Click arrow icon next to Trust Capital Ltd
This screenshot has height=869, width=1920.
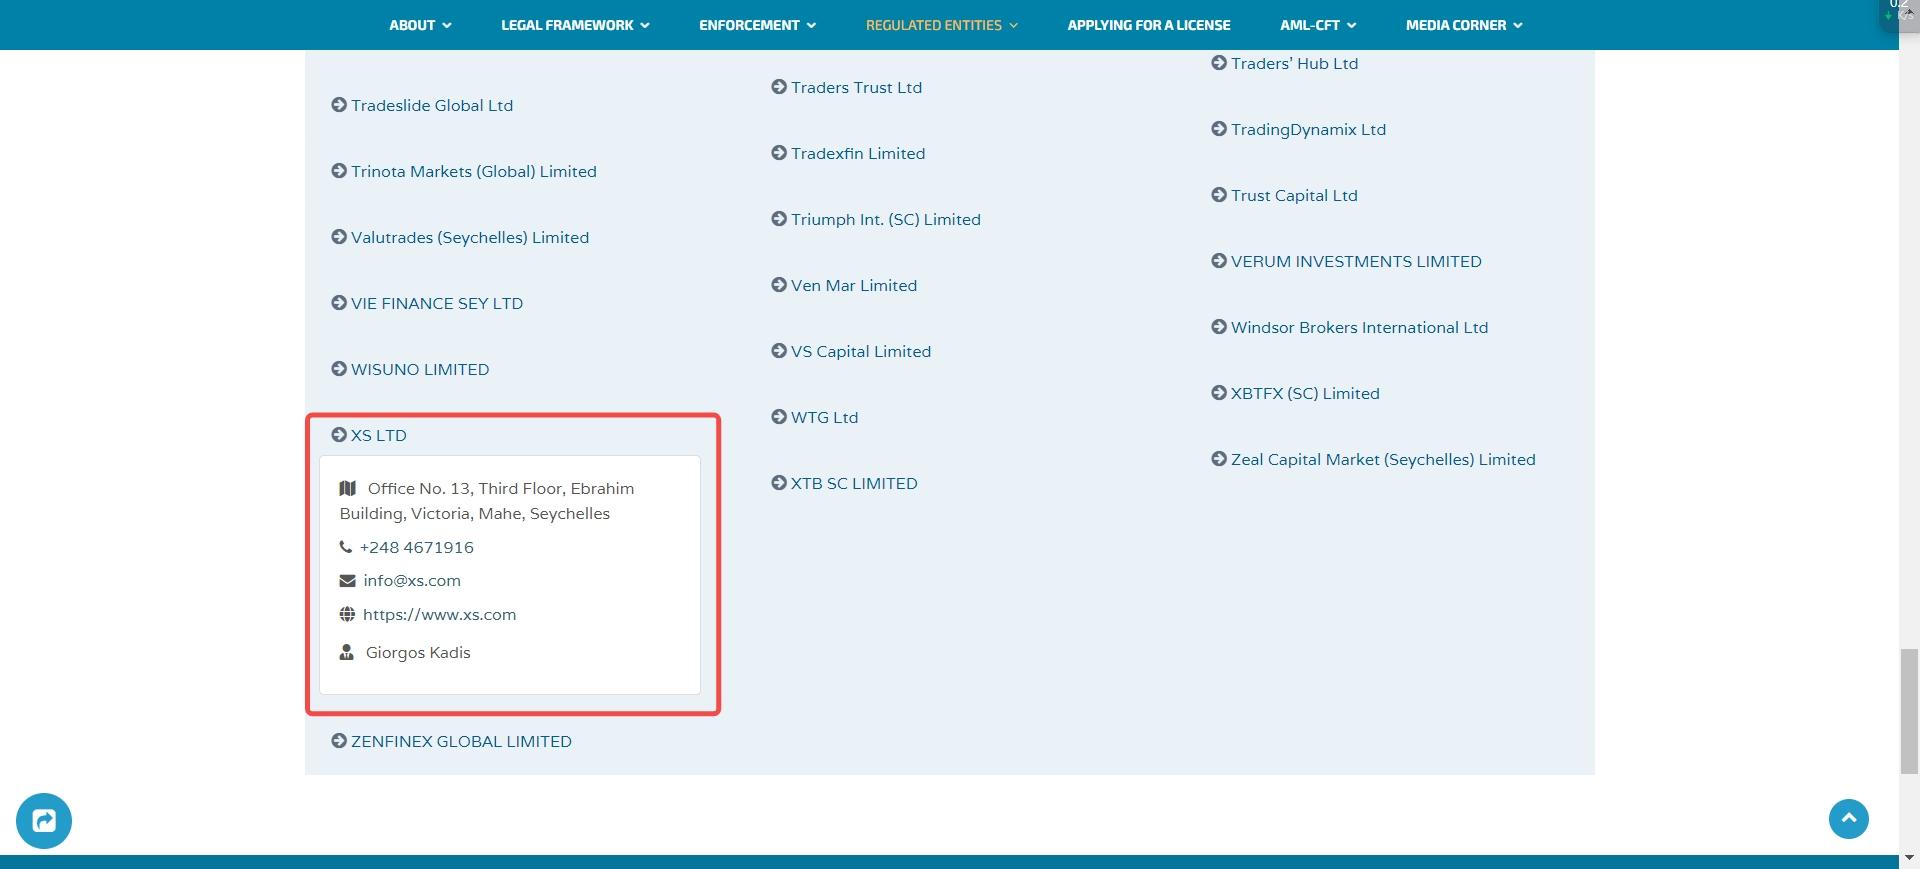(x=1219, y=195)
